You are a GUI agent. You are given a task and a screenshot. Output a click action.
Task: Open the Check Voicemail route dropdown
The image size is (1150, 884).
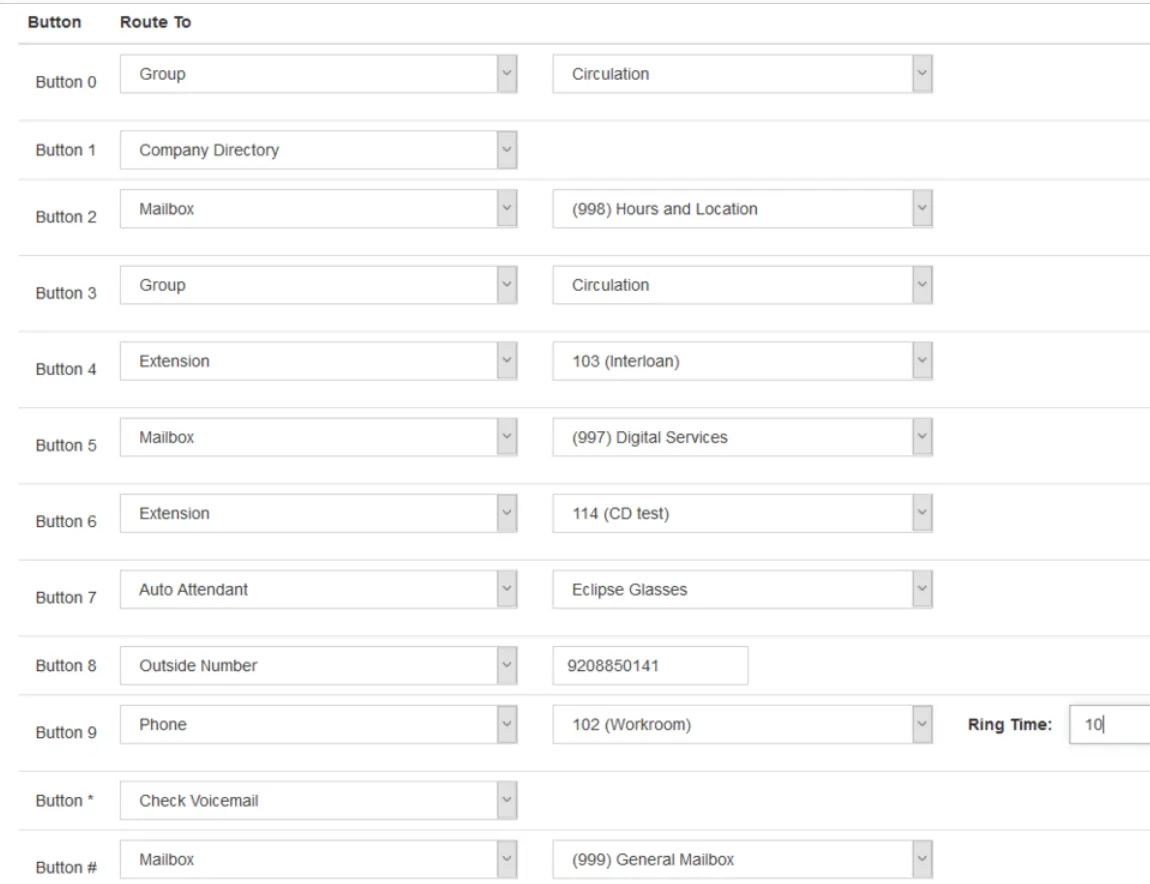coord(318,801)
